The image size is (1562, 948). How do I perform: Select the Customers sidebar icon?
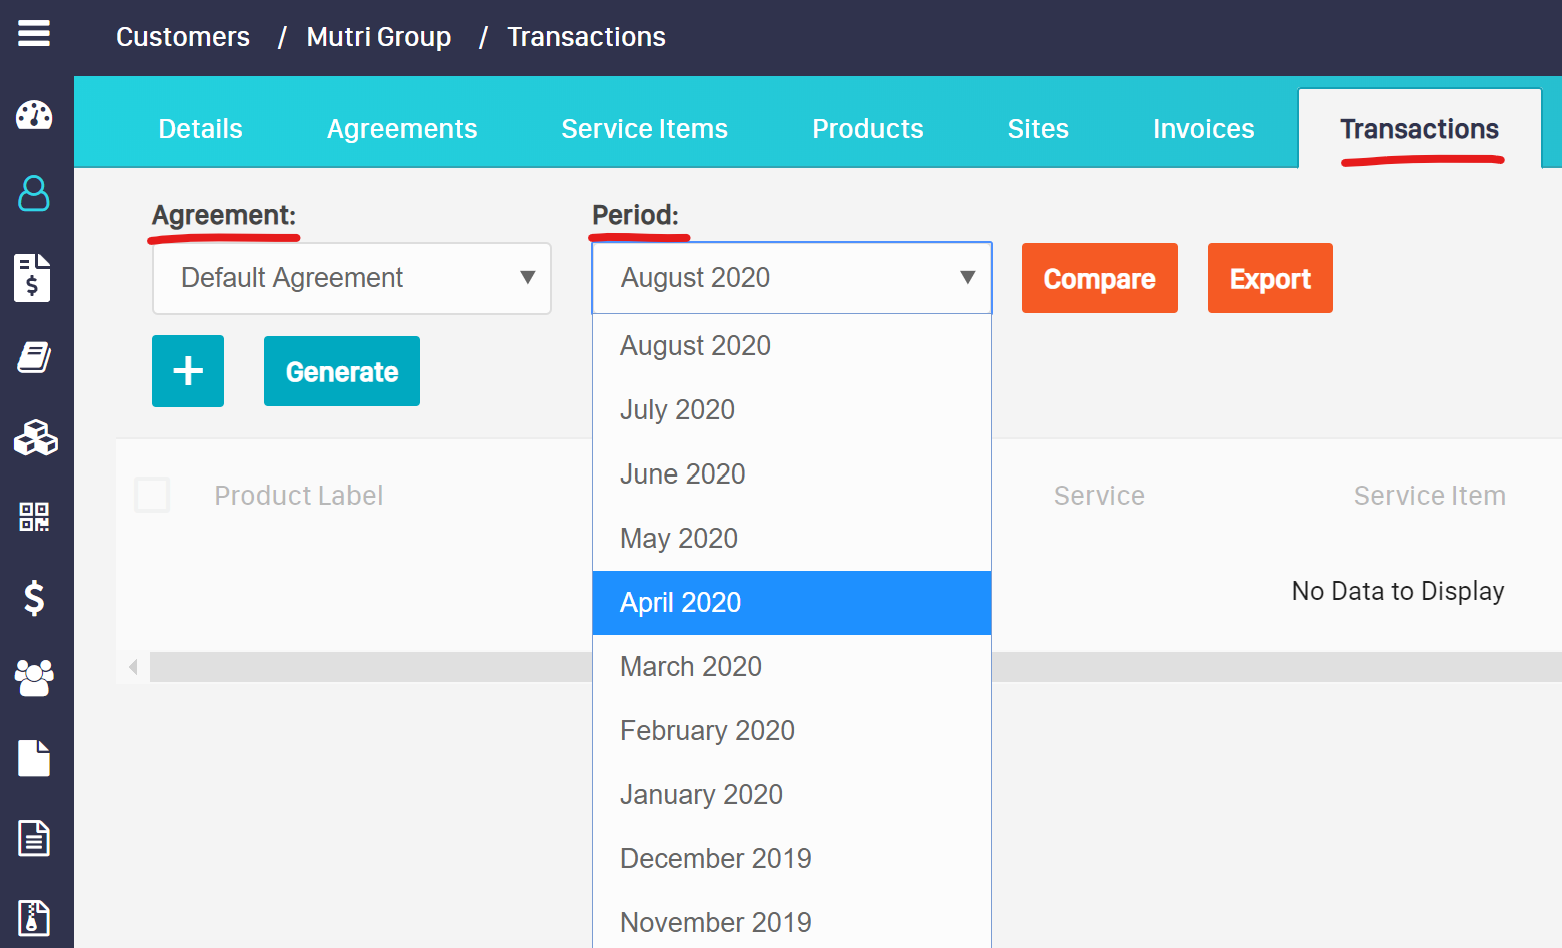click(x=34, y=195)
